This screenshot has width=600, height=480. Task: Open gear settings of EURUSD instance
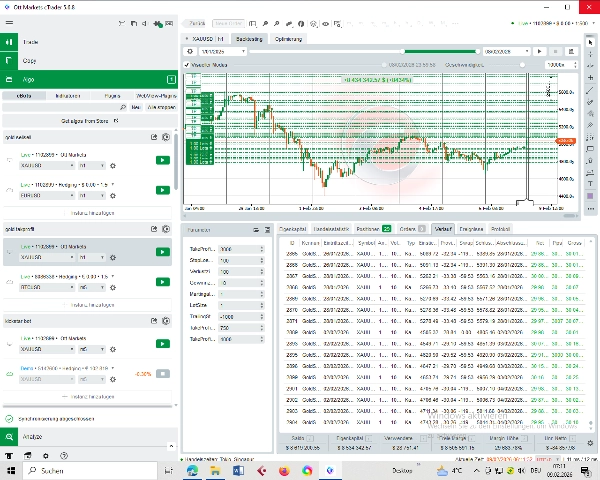click(x=113, y=196)
